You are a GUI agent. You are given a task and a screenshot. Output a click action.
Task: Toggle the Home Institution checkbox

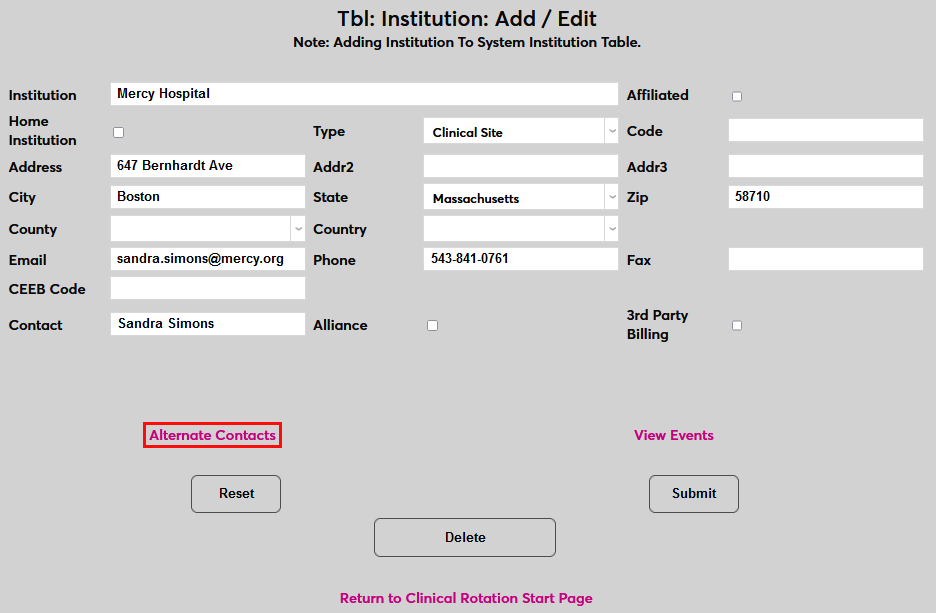(119, 132)
